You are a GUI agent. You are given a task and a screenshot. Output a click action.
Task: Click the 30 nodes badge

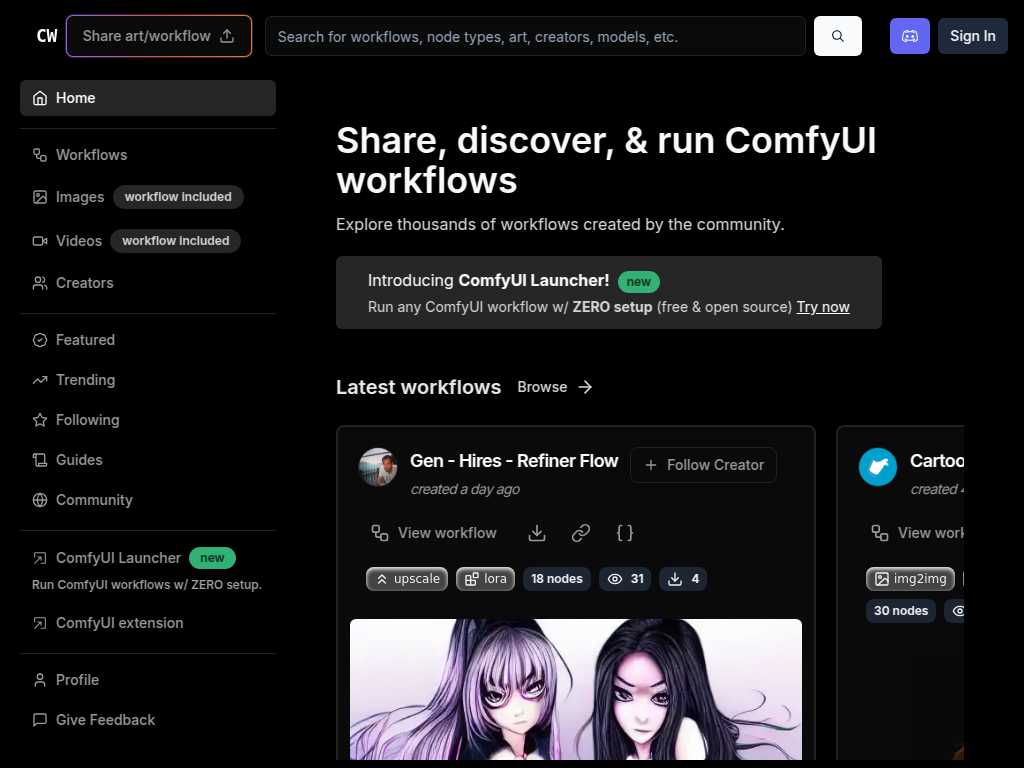(901, 611)
